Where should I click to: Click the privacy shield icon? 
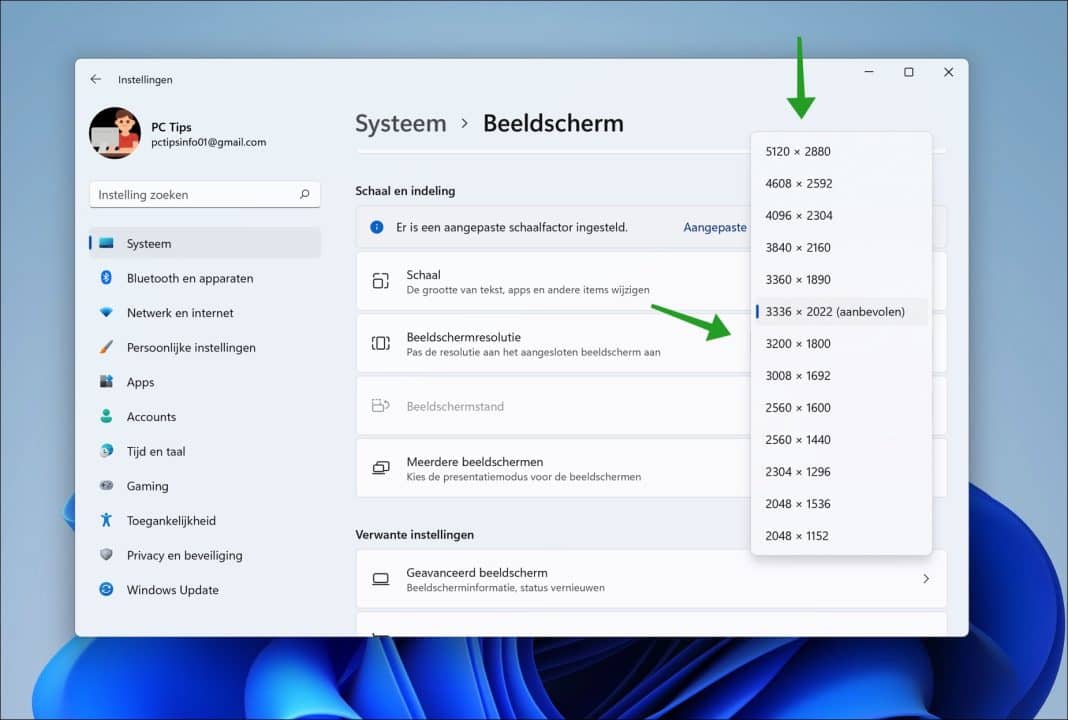coord(106,554)
